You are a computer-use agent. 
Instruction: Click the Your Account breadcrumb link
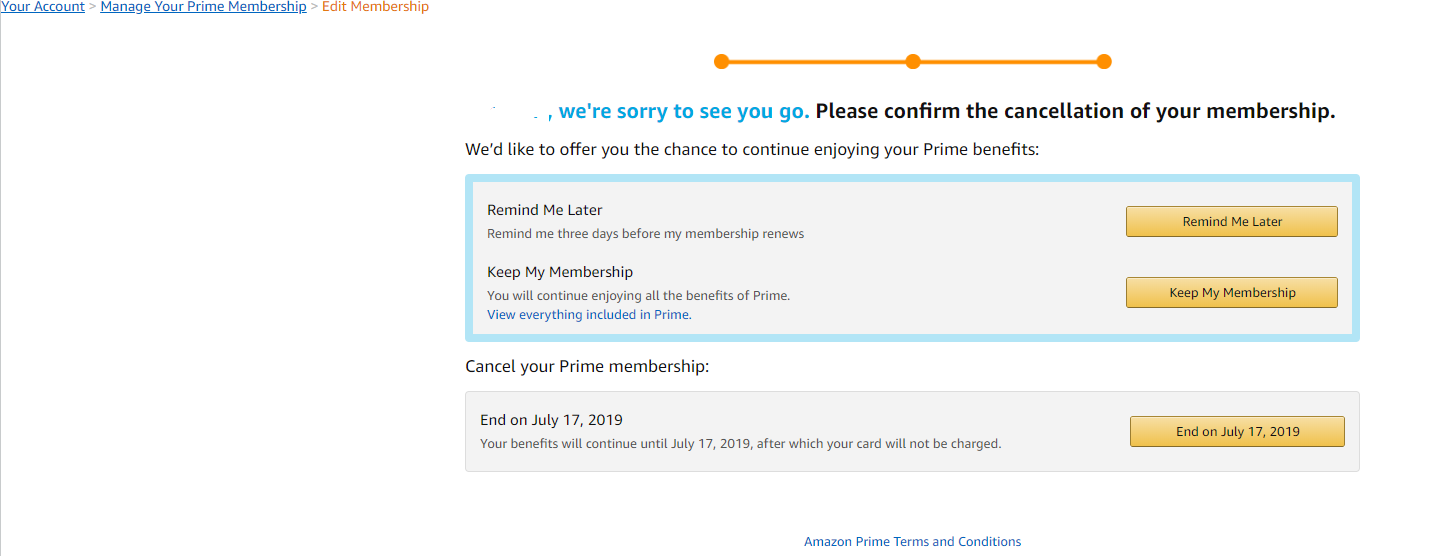click(43, 7)
